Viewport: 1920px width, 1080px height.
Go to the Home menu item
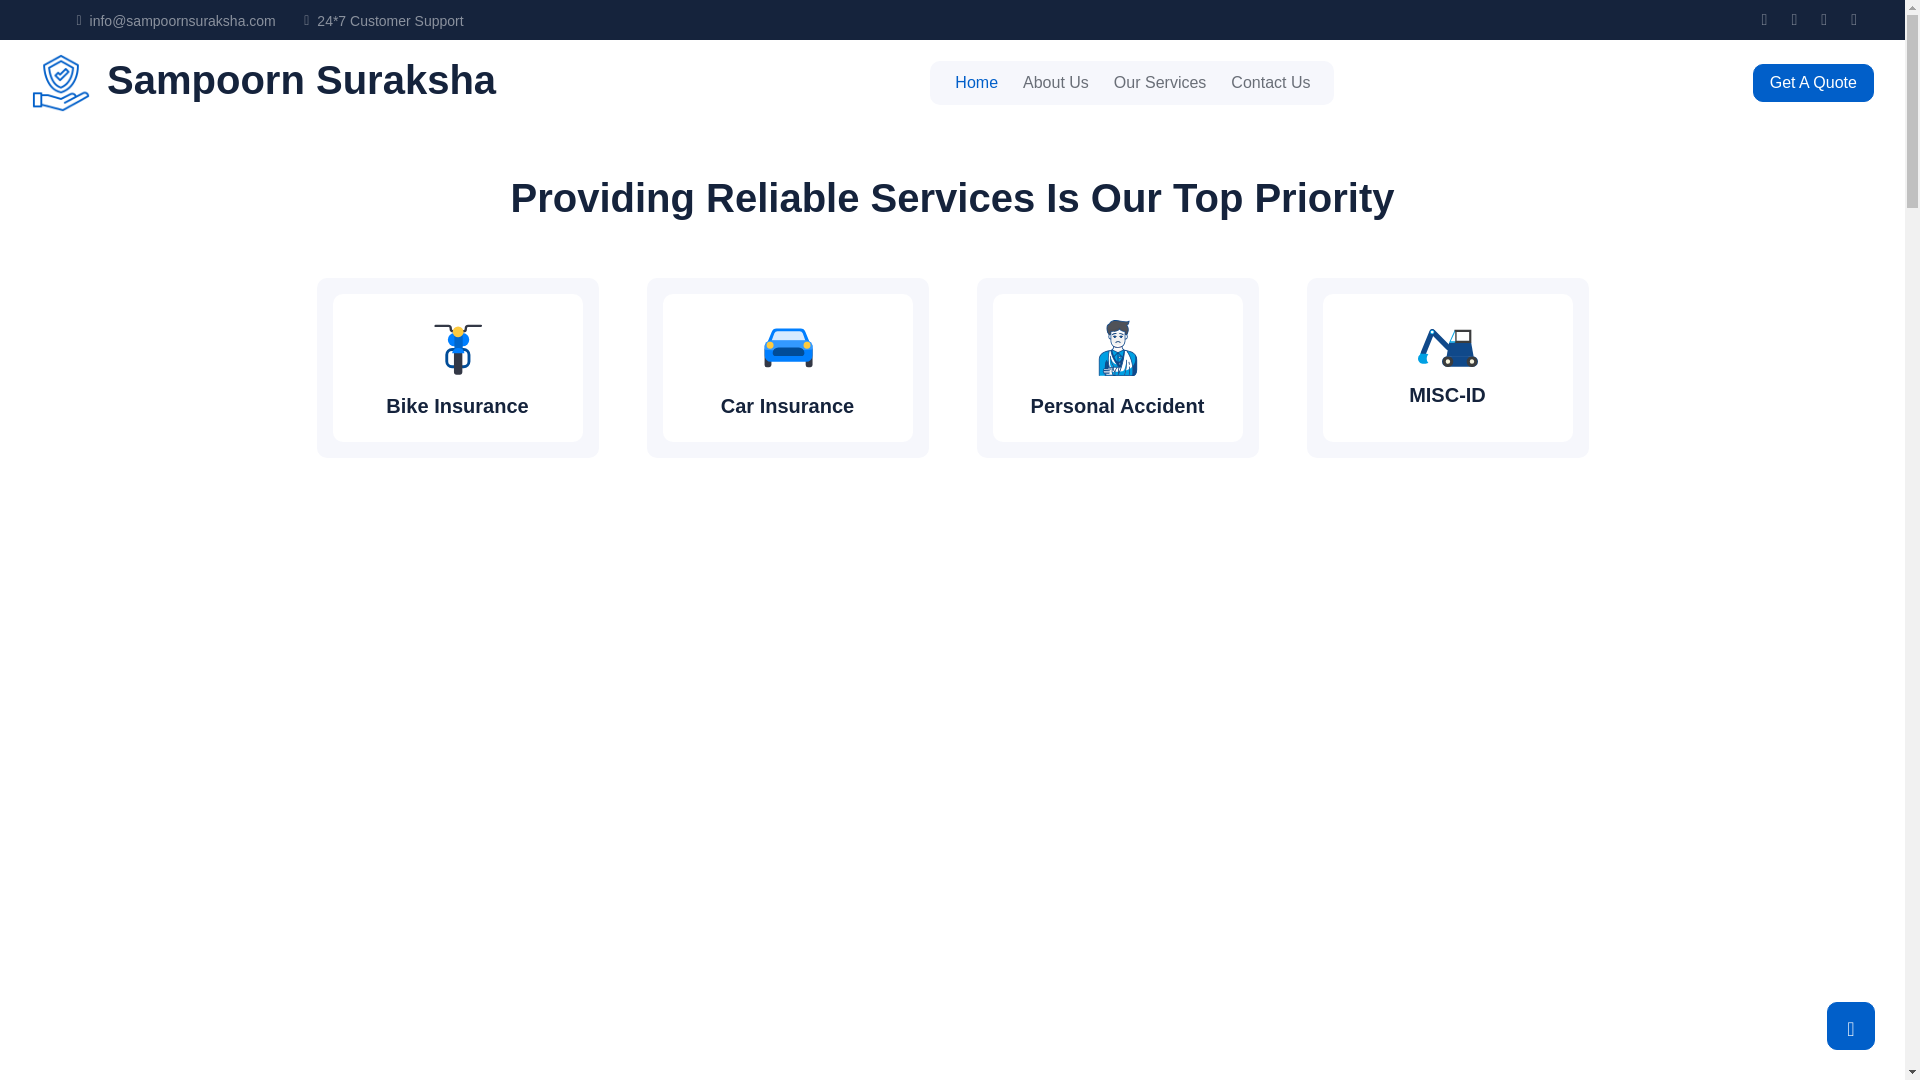pos(976,83)
